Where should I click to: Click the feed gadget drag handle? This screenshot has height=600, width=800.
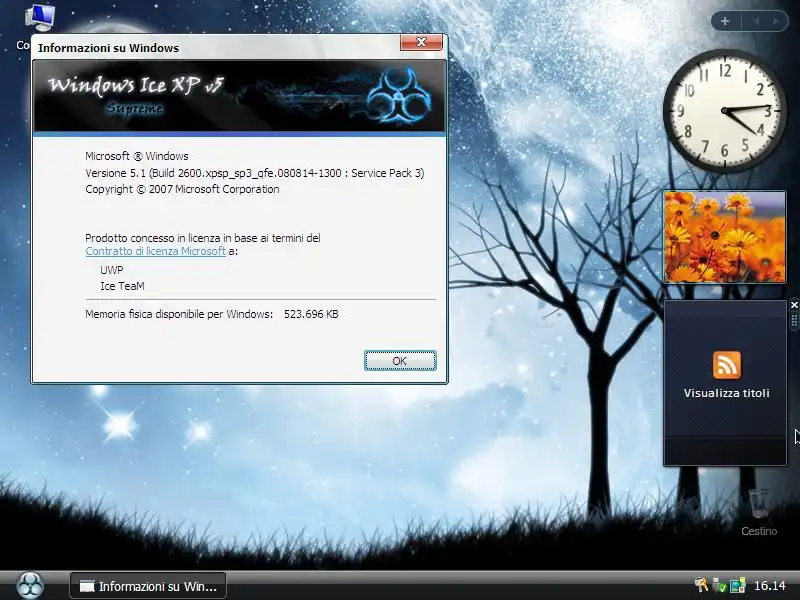point(794,320)
